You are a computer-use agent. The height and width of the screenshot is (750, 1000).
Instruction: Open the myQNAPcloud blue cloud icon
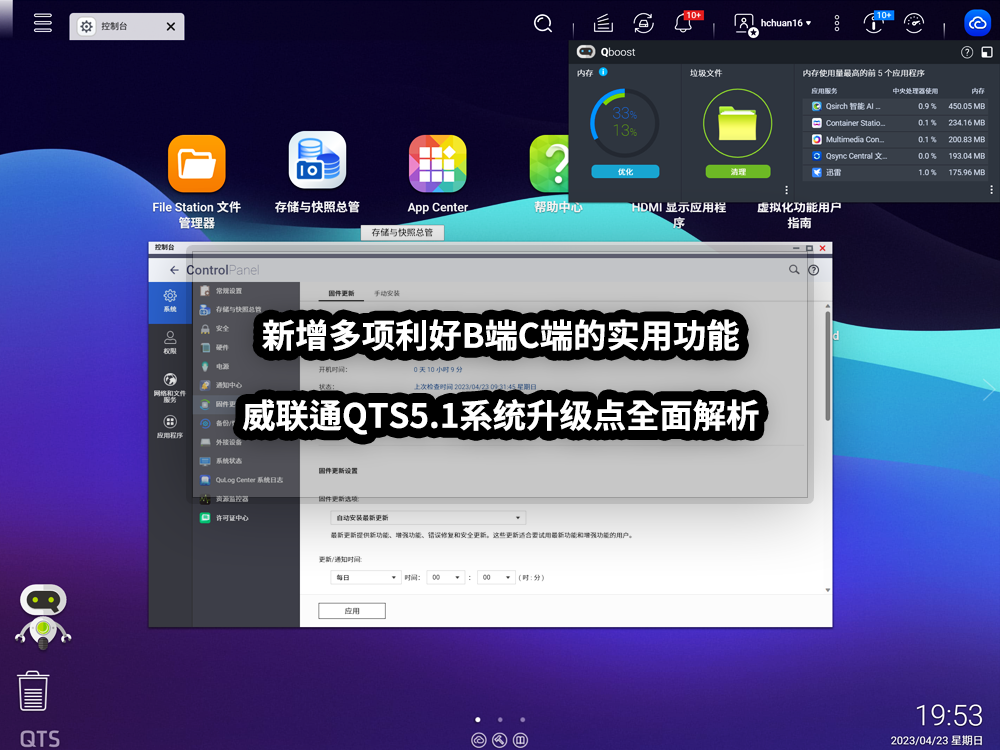977,23
